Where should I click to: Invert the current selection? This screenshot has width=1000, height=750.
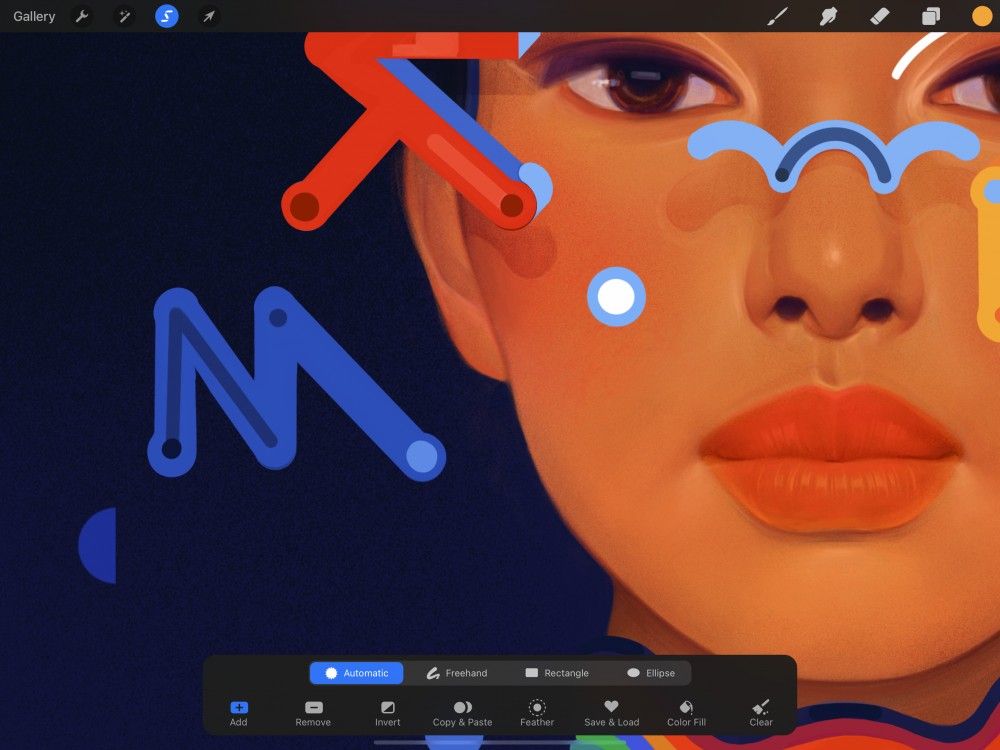coord(387,712)
